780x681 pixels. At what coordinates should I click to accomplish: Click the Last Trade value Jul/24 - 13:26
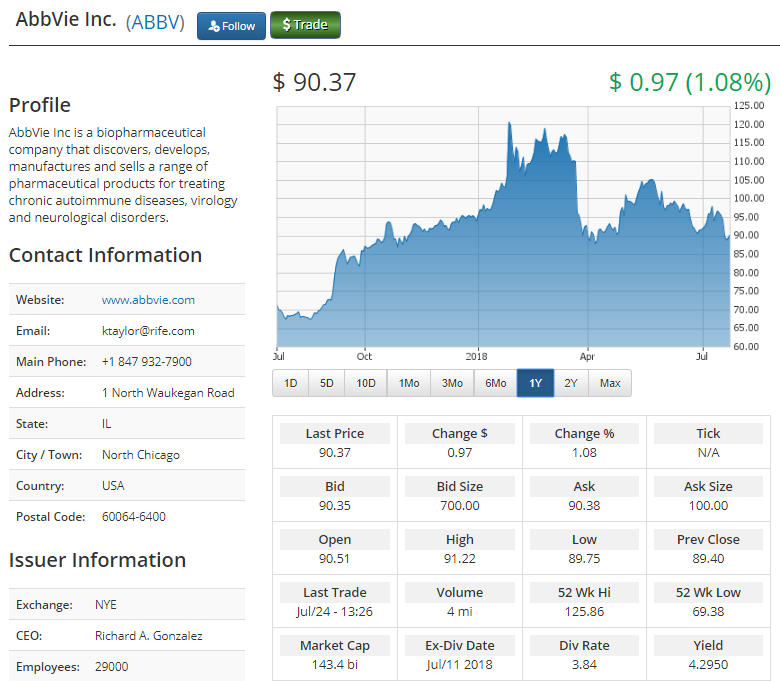click(334, 612)
